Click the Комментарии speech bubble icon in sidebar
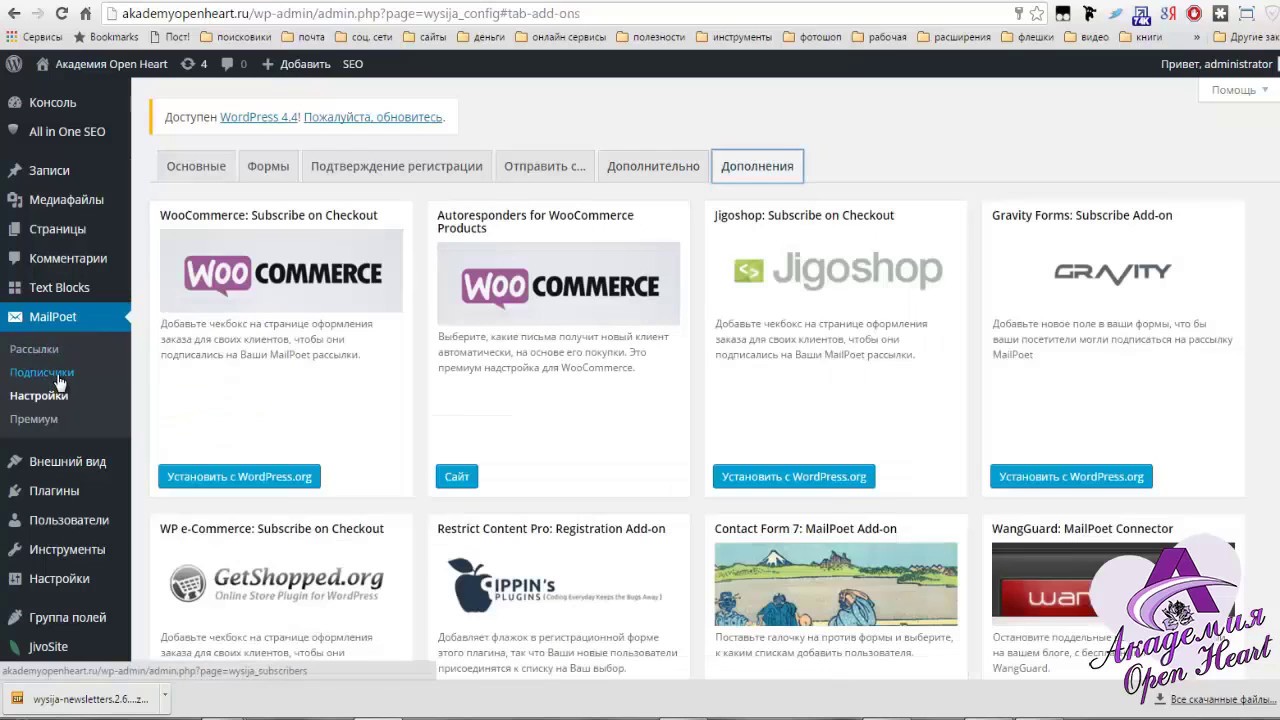Viewport: 1280px width, 720px height. coord(14,258)
